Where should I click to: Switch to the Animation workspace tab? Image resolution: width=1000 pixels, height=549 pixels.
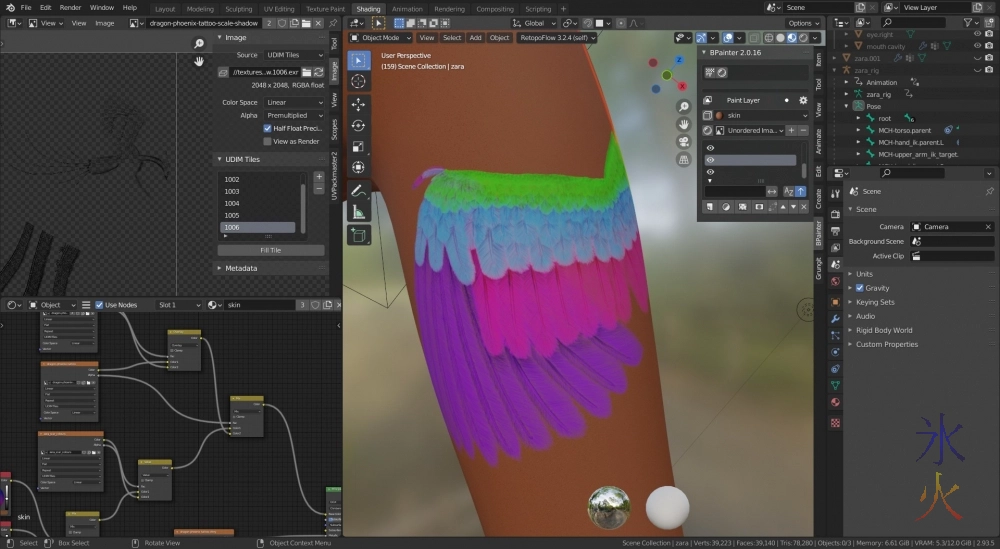pos(407,9)
